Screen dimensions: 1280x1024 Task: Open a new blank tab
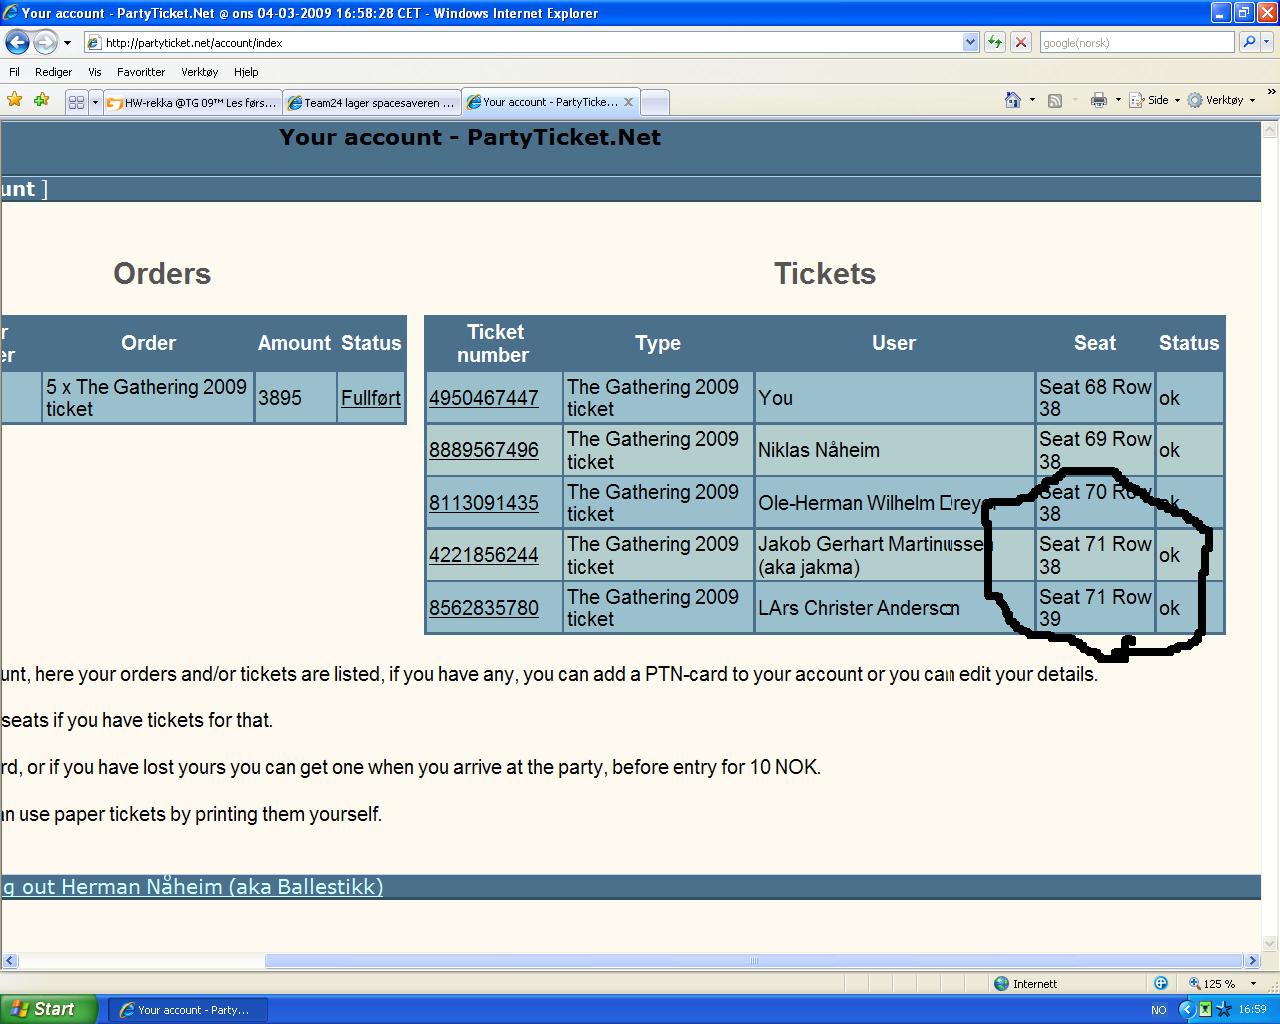(x=654, y=102)
